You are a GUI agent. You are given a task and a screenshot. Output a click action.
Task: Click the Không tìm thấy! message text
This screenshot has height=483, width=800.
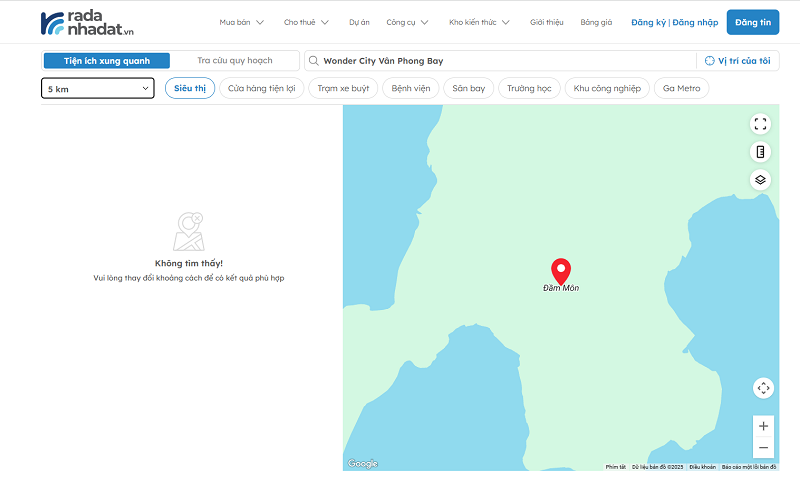point(189,263)
